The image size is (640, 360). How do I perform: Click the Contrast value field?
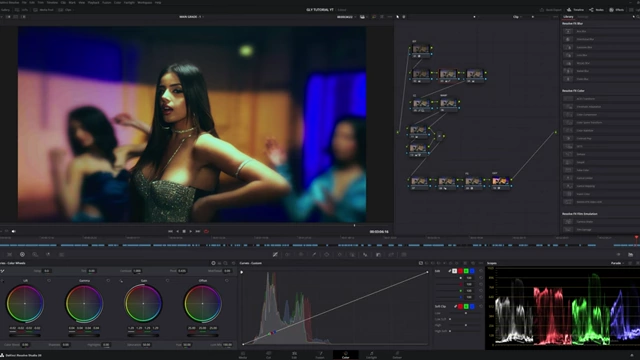[137, 271]
